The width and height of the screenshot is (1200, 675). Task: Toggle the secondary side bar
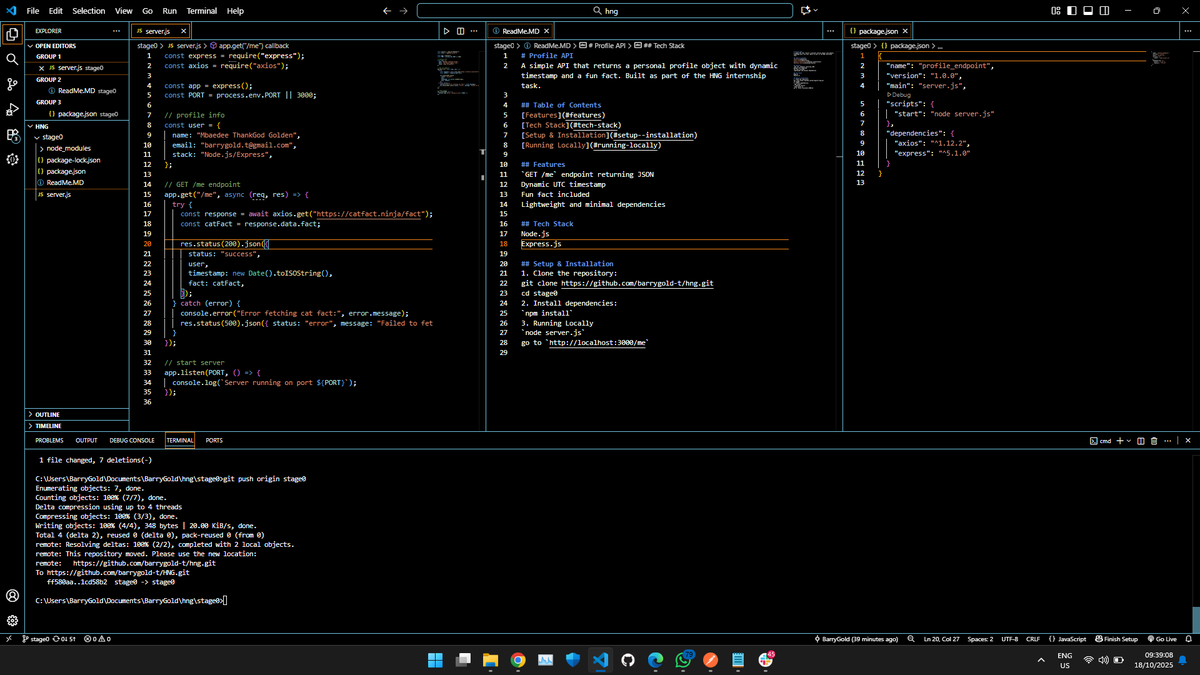click(x=1105, y=10)
